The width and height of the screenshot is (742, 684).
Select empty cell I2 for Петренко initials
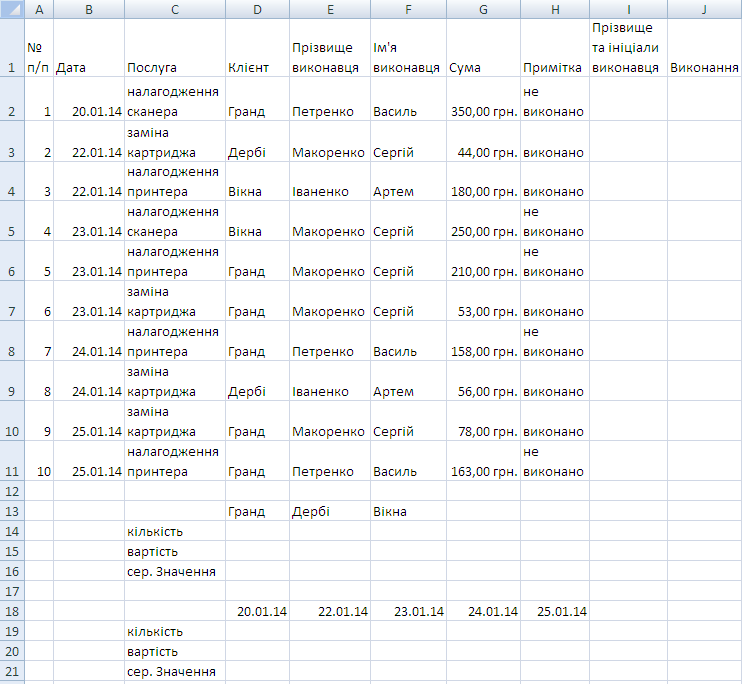(x=628, y=98)
